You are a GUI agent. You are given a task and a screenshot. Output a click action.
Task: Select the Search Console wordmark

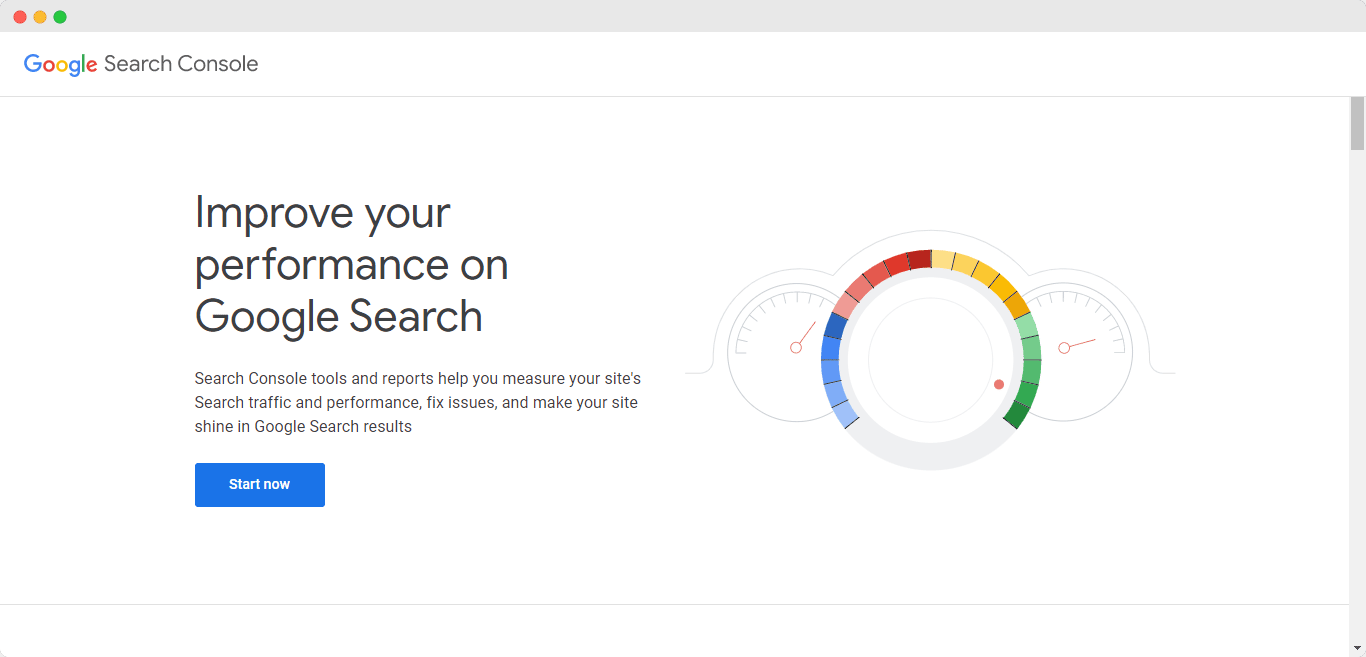coord(183,64)
